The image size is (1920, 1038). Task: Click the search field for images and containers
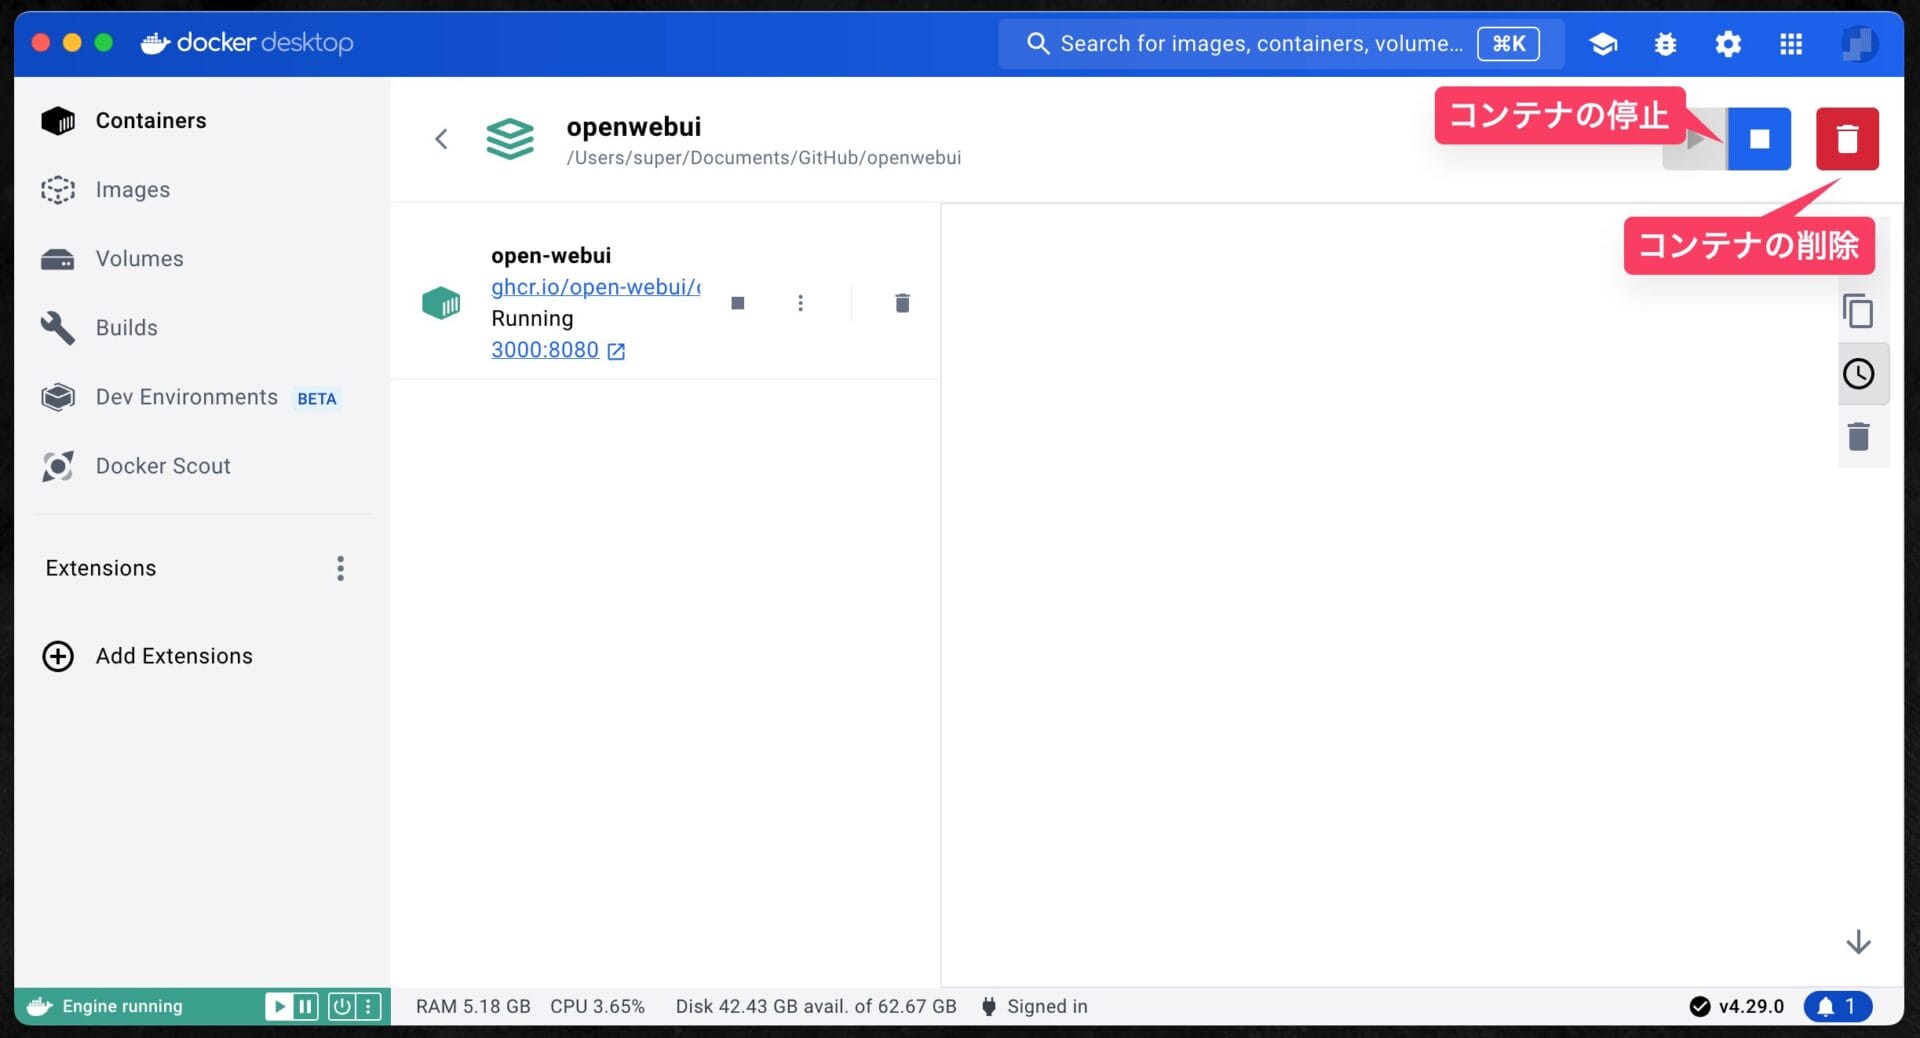coord(1260,44)
